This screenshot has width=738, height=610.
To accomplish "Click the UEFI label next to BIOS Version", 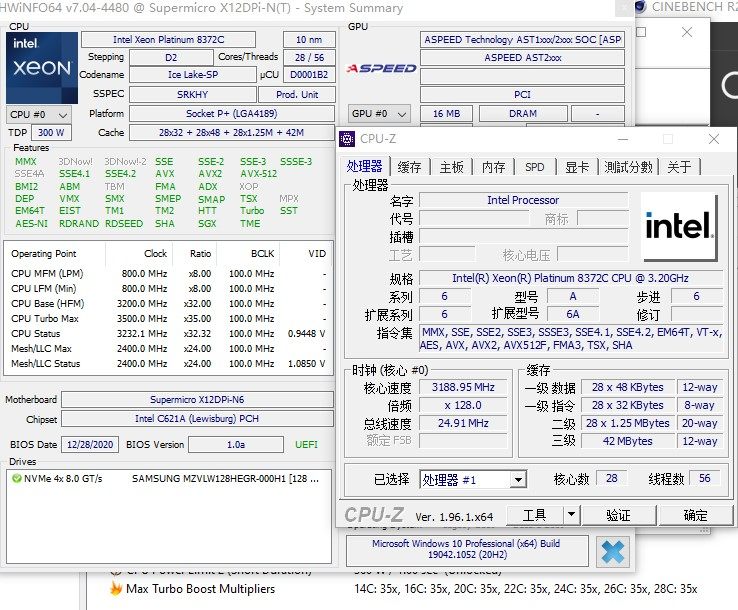I will point(306,444).
